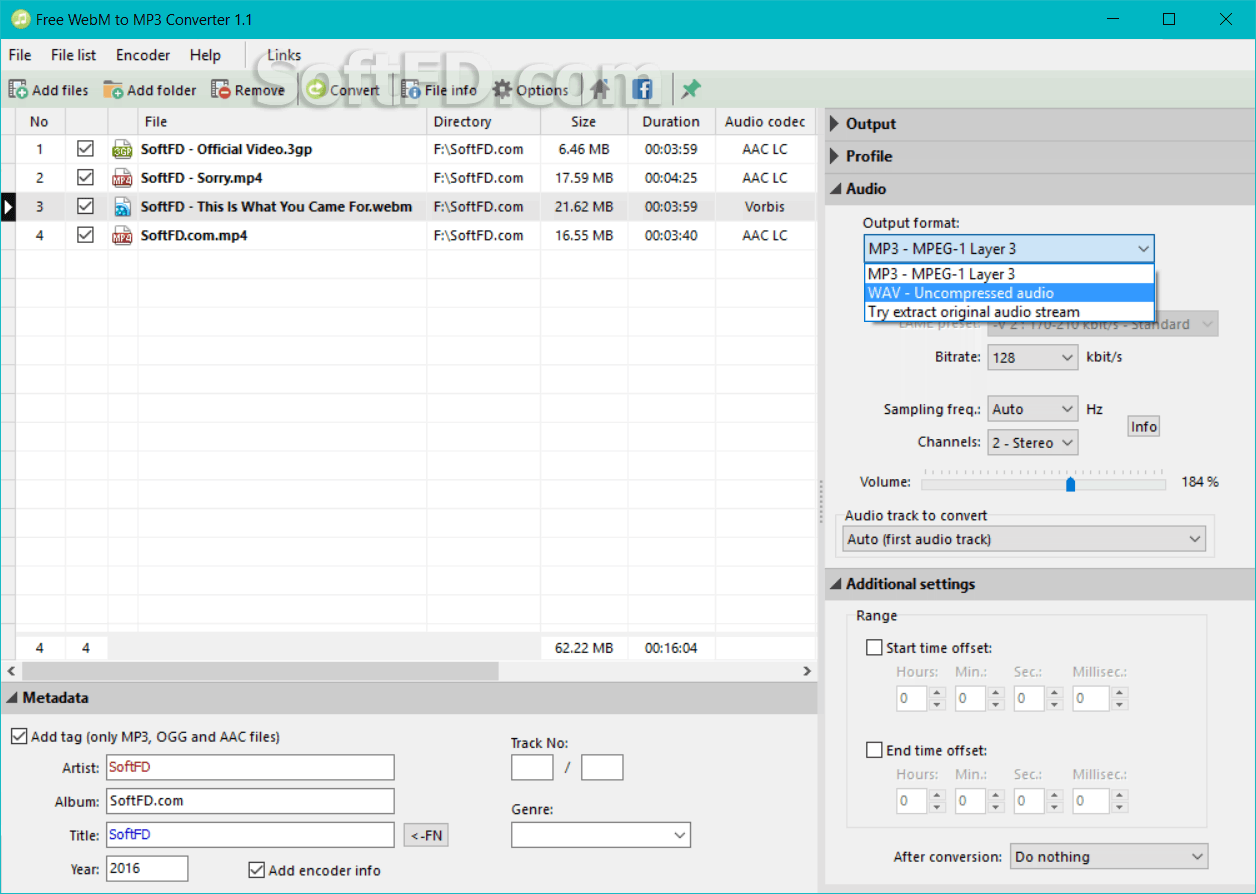The height and width of the screenshot is (894, 1256).
Task: Uncheck This Is What You Came For.webm checkbox
Action: tap(86, 206)
